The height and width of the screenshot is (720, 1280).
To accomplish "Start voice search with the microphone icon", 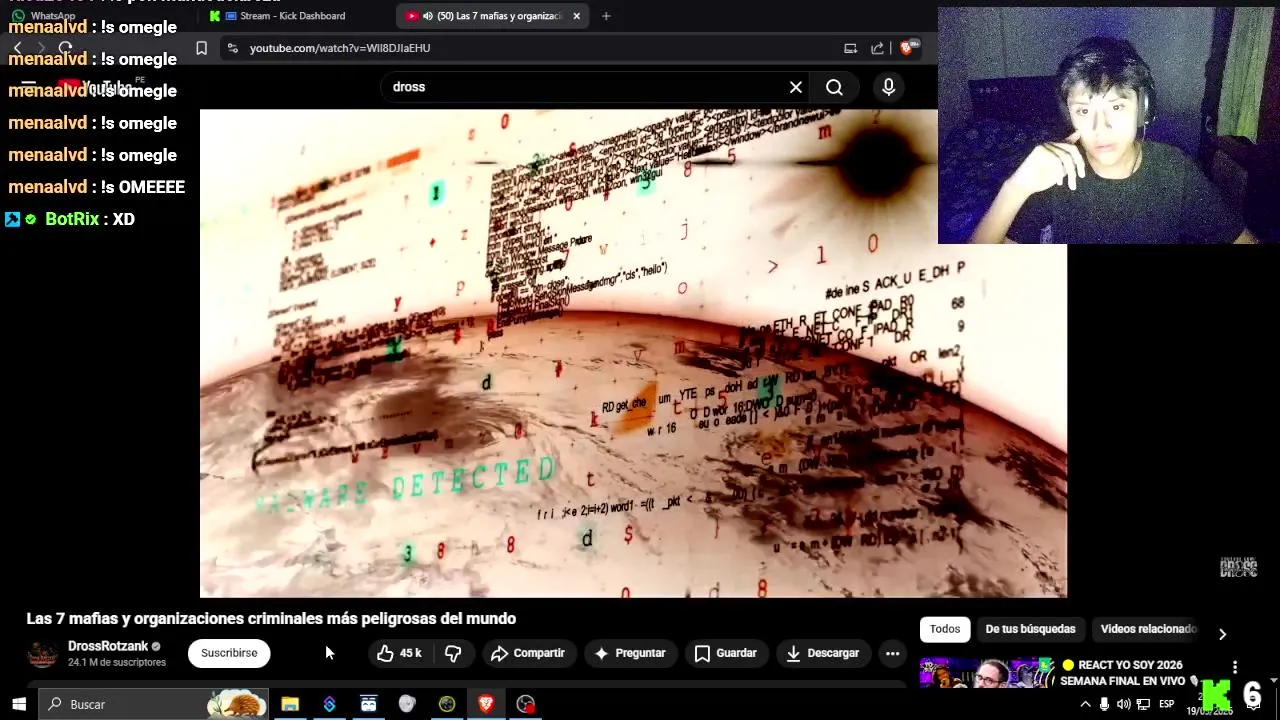I will pos(888,87).
